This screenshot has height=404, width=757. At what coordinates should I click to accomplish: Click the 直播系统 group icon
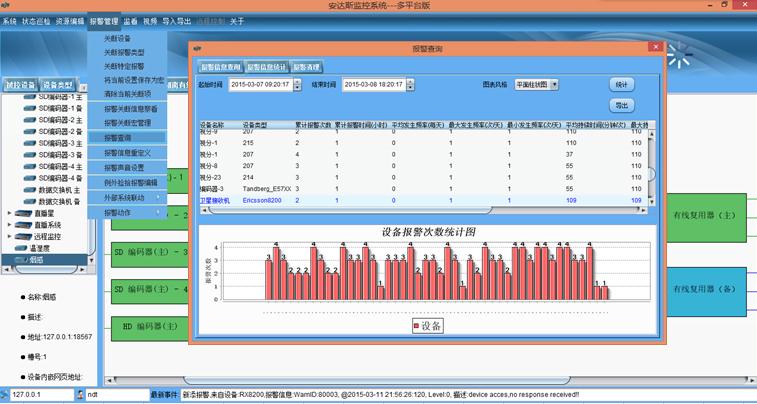point(23,225)
